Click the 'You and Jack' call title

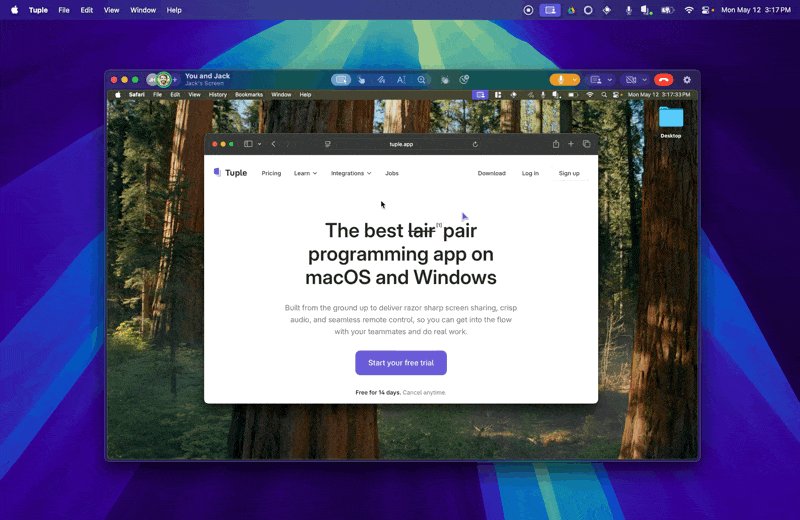[x=208, y=76]
